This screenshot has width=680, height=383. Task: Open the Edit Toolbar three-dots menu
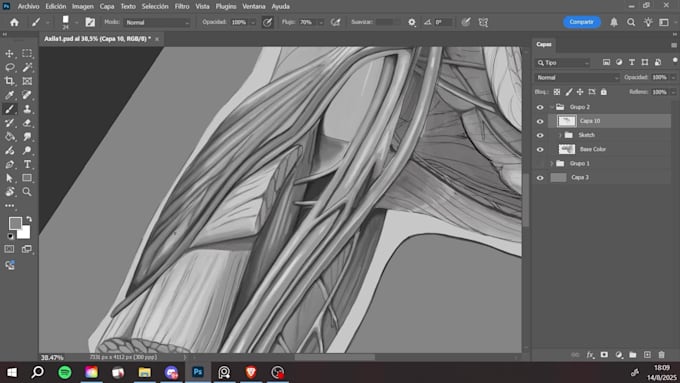pos(9,206)
